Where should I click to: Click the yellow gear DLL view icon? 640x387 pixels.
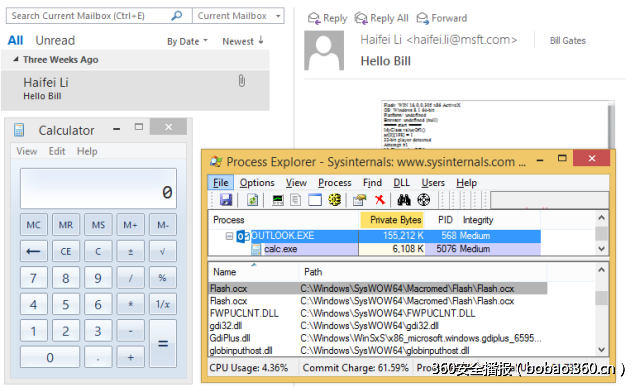point(334,200)
